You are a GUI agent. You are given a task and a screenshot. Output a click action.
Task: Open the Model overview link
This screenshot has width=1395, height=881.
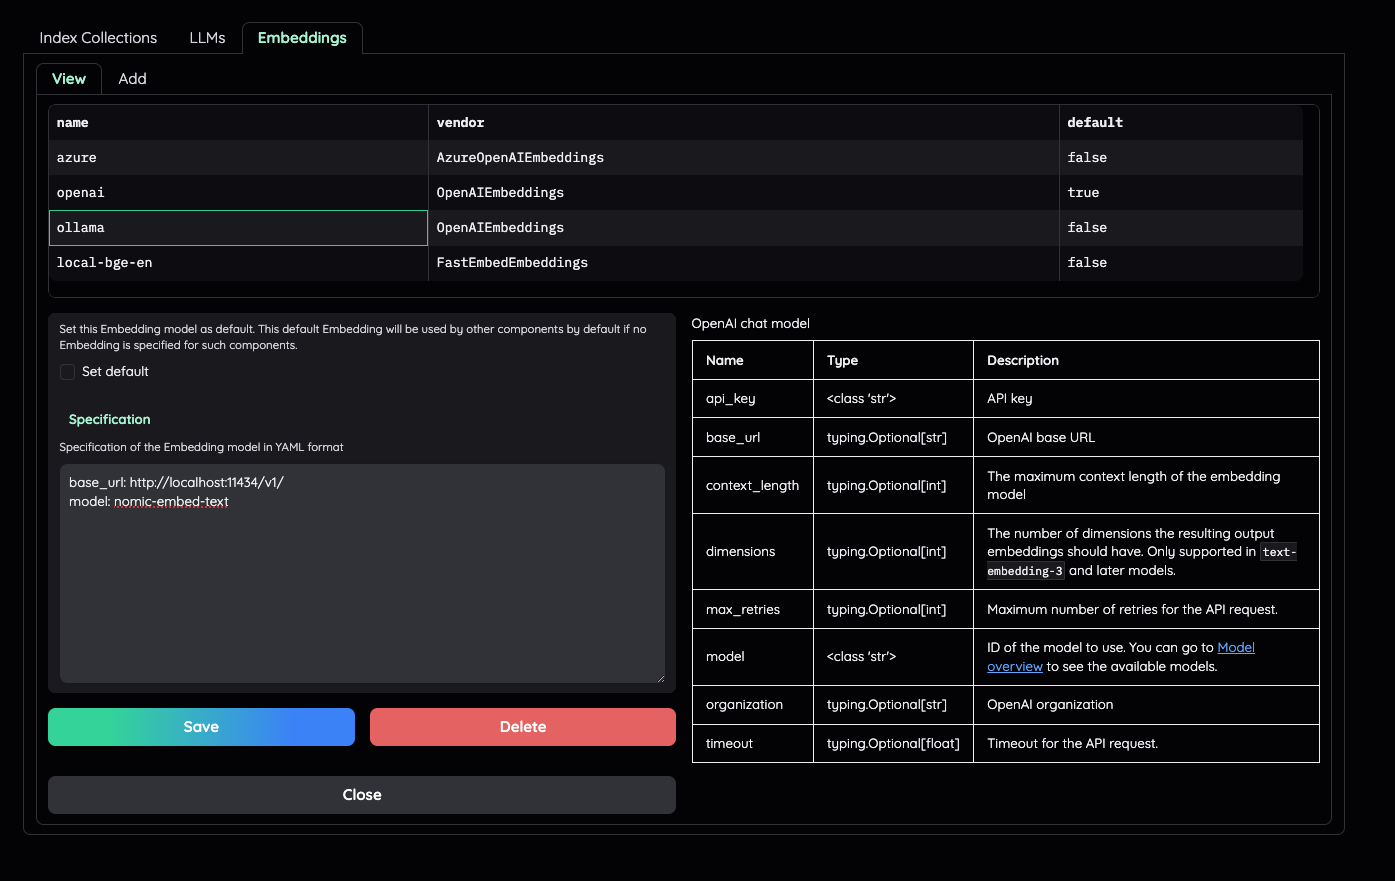[x=1235, y=648]
